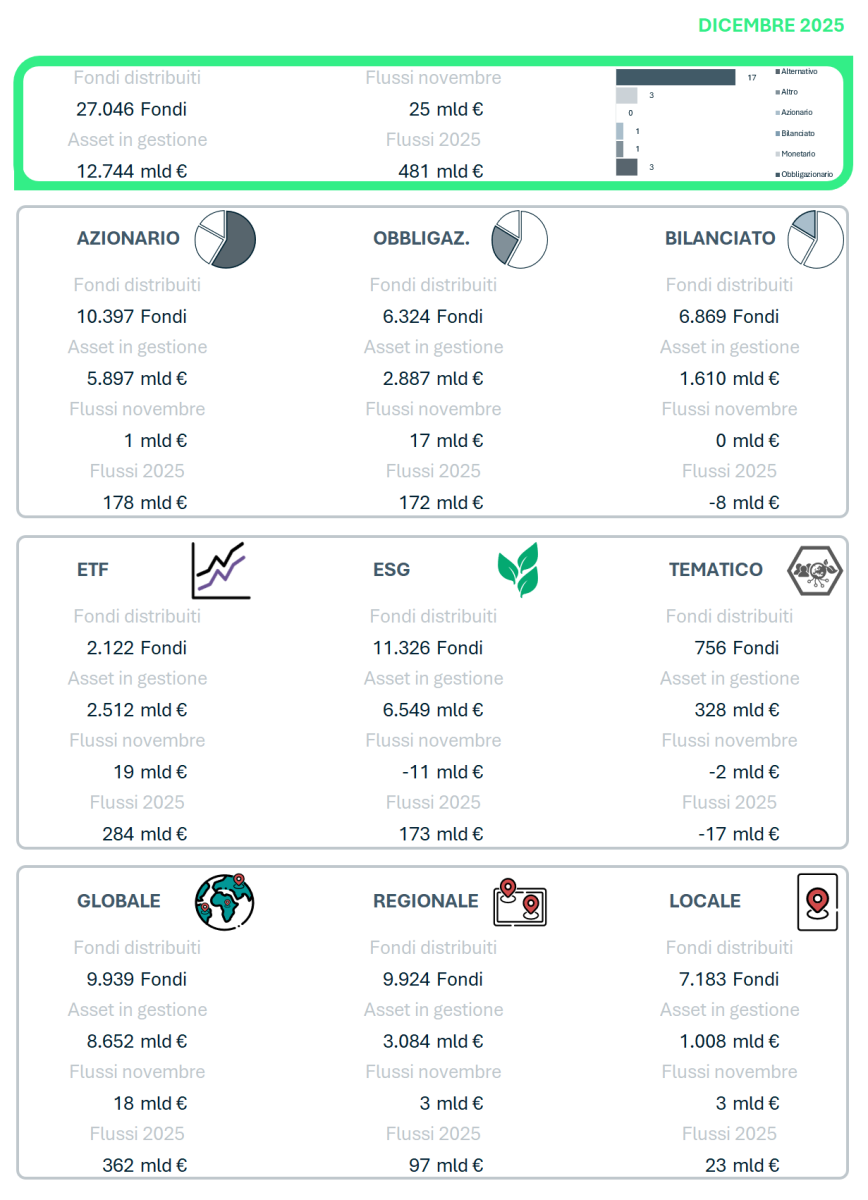Screen dimensions: 868x1200
Task: Click the Obbligazionario legend color swatch
Action: tap(778, 174)
